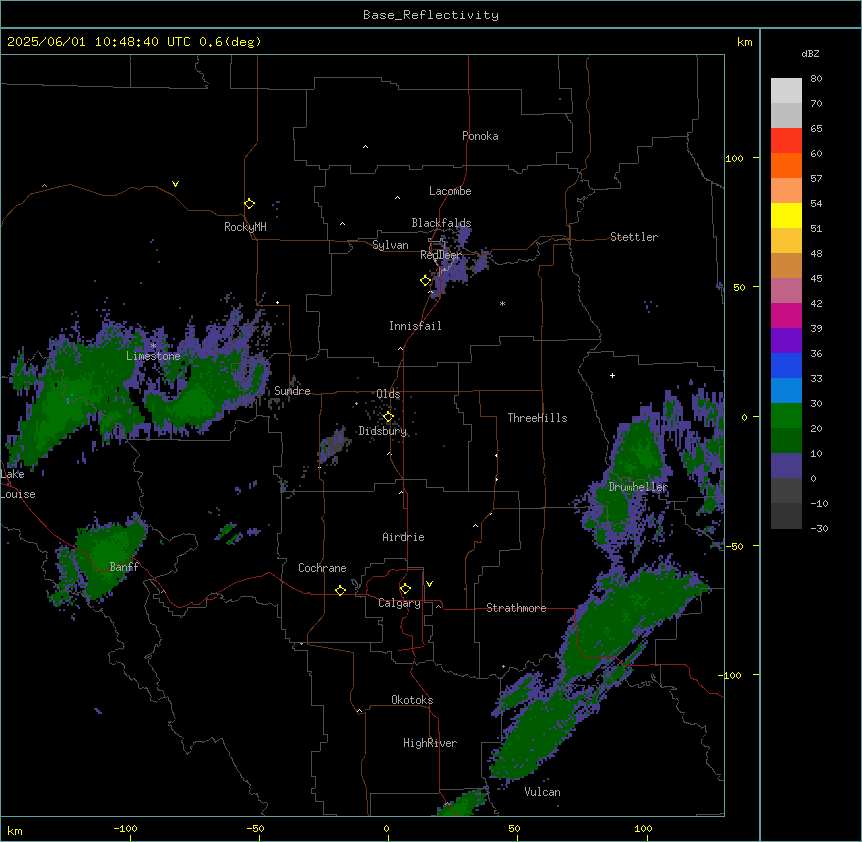Select the magenta swatch in dBZ legend

click(786, 315)
